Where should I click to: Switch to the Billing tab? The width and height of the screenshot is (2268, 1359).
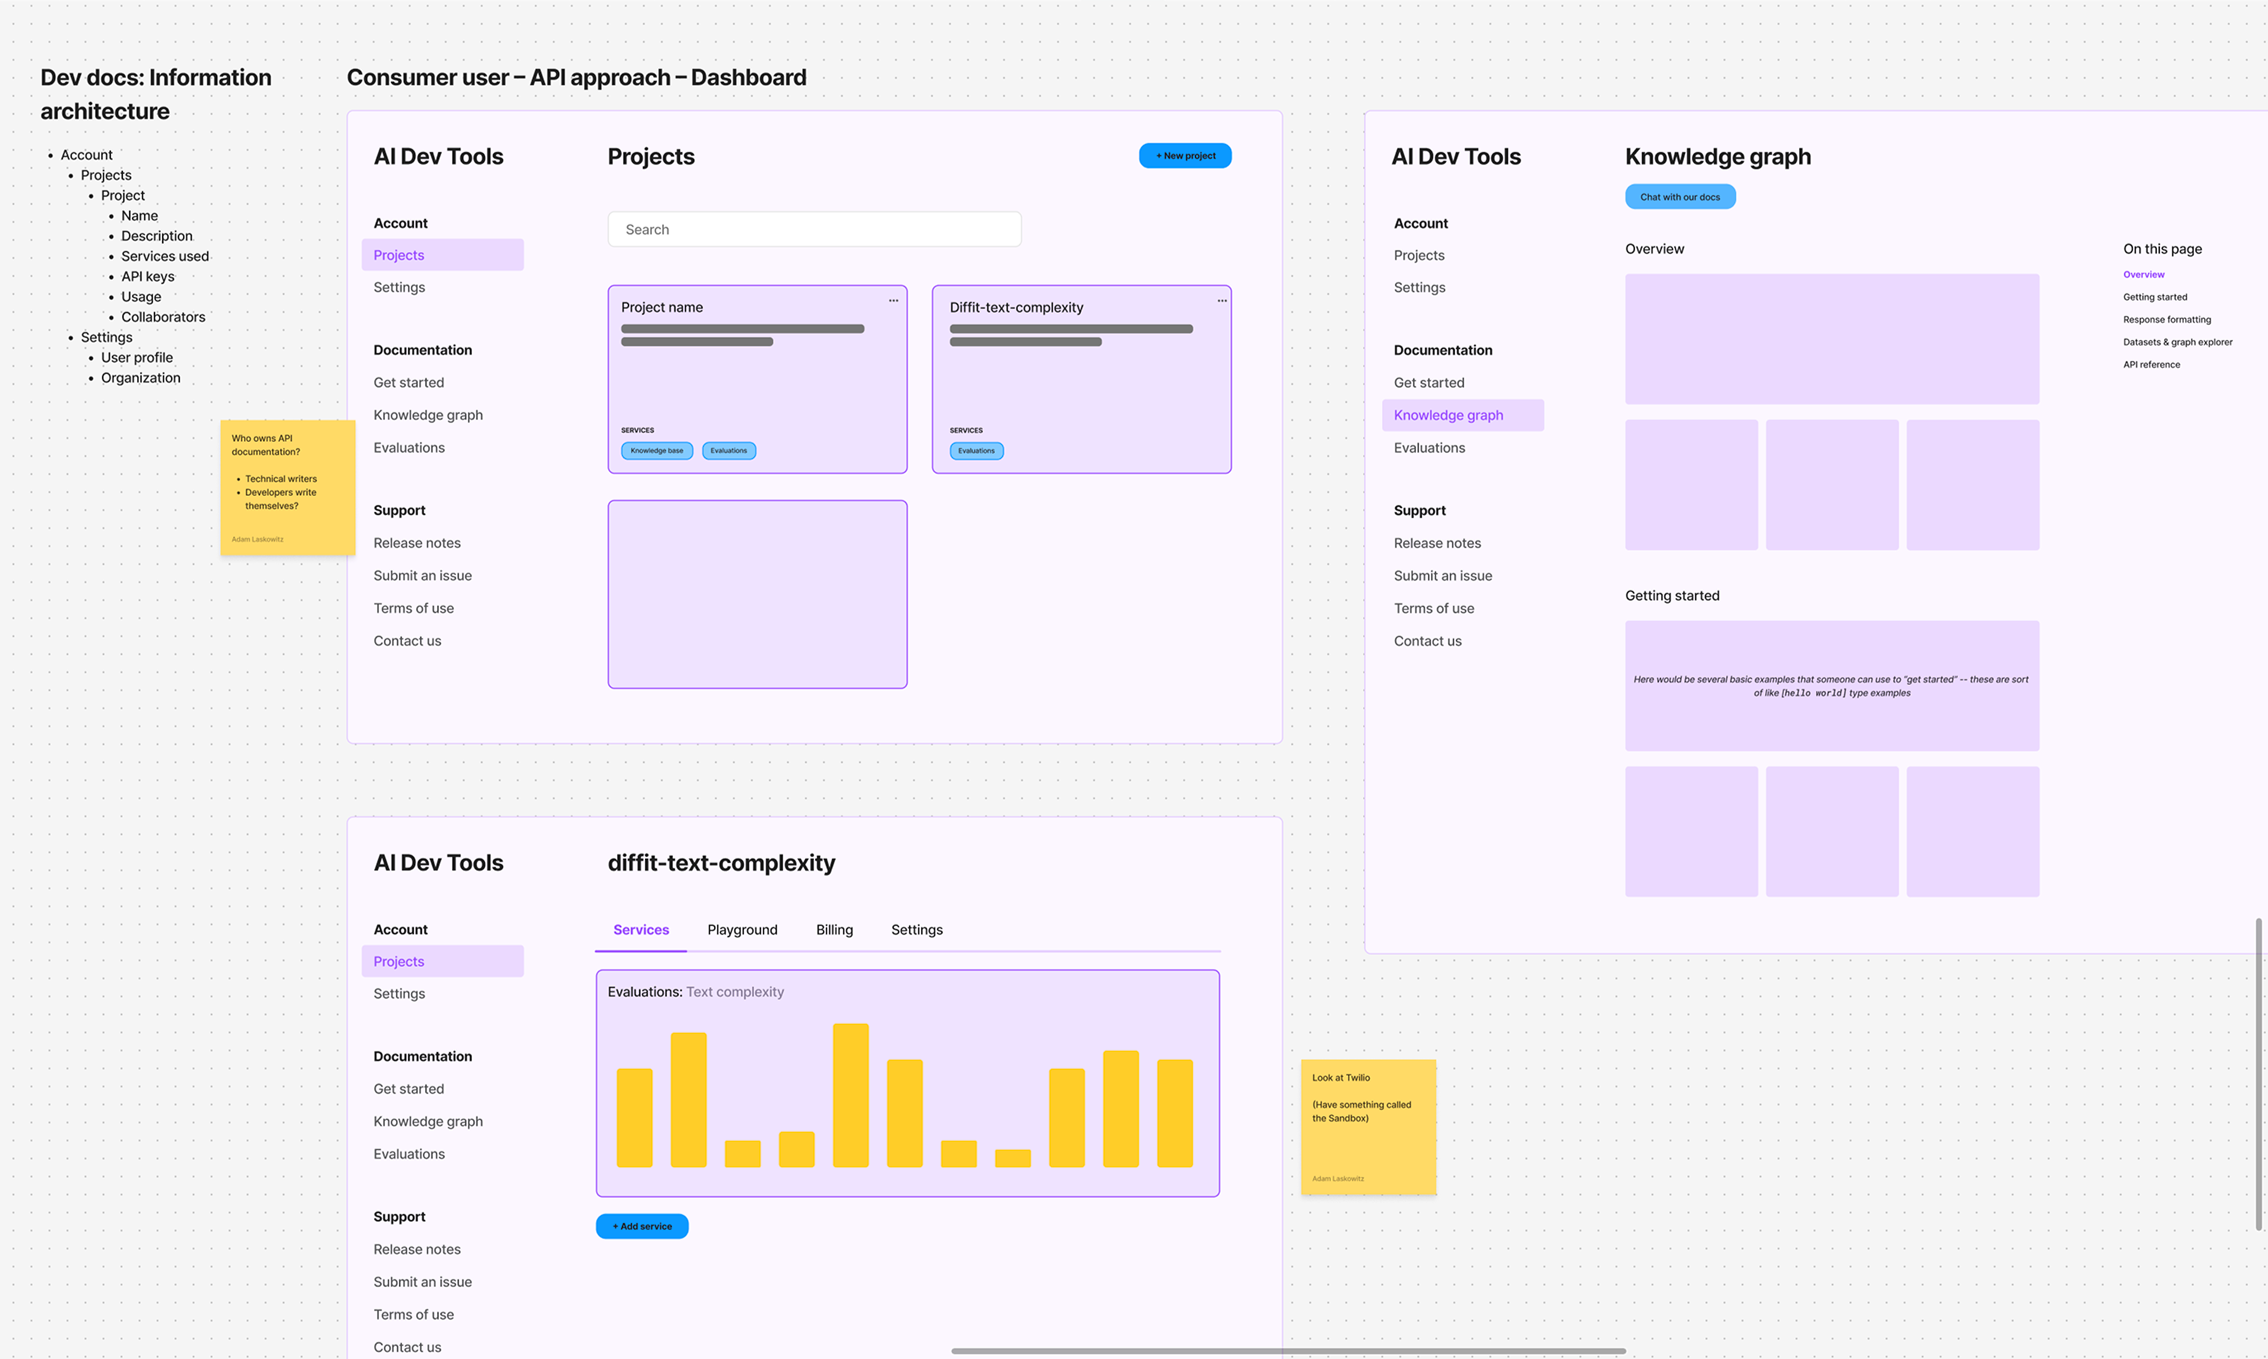pos(834,930)
